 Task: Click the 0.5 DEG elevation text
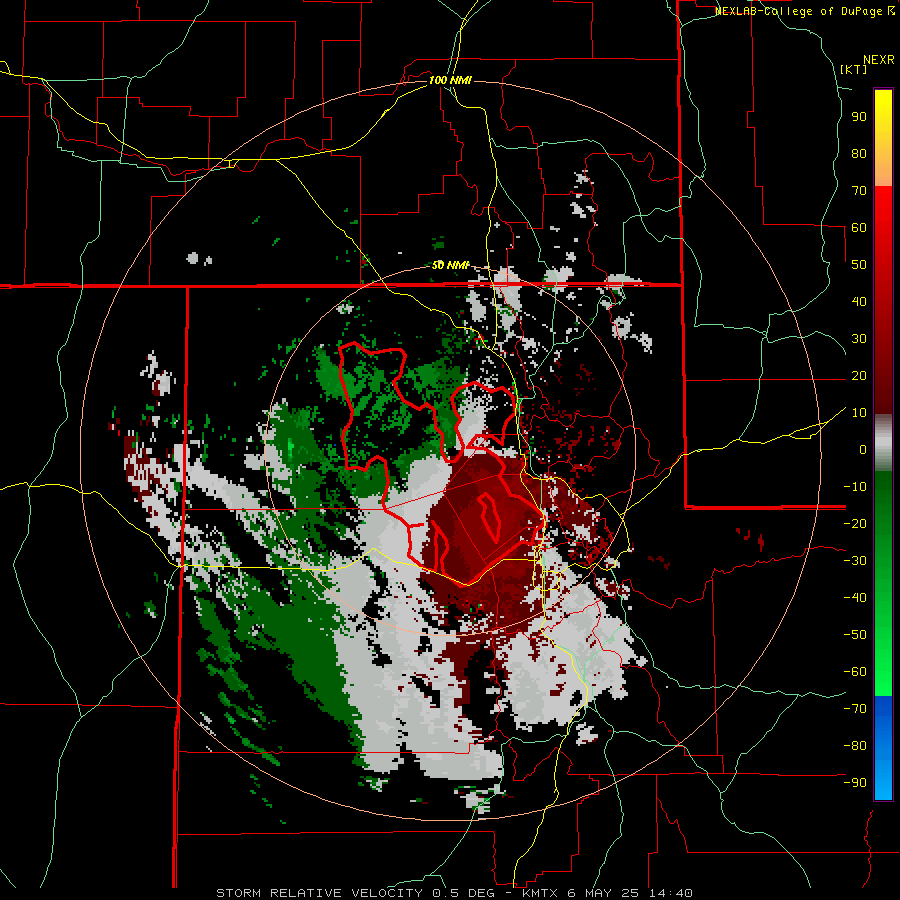click(x=465, y=893)
